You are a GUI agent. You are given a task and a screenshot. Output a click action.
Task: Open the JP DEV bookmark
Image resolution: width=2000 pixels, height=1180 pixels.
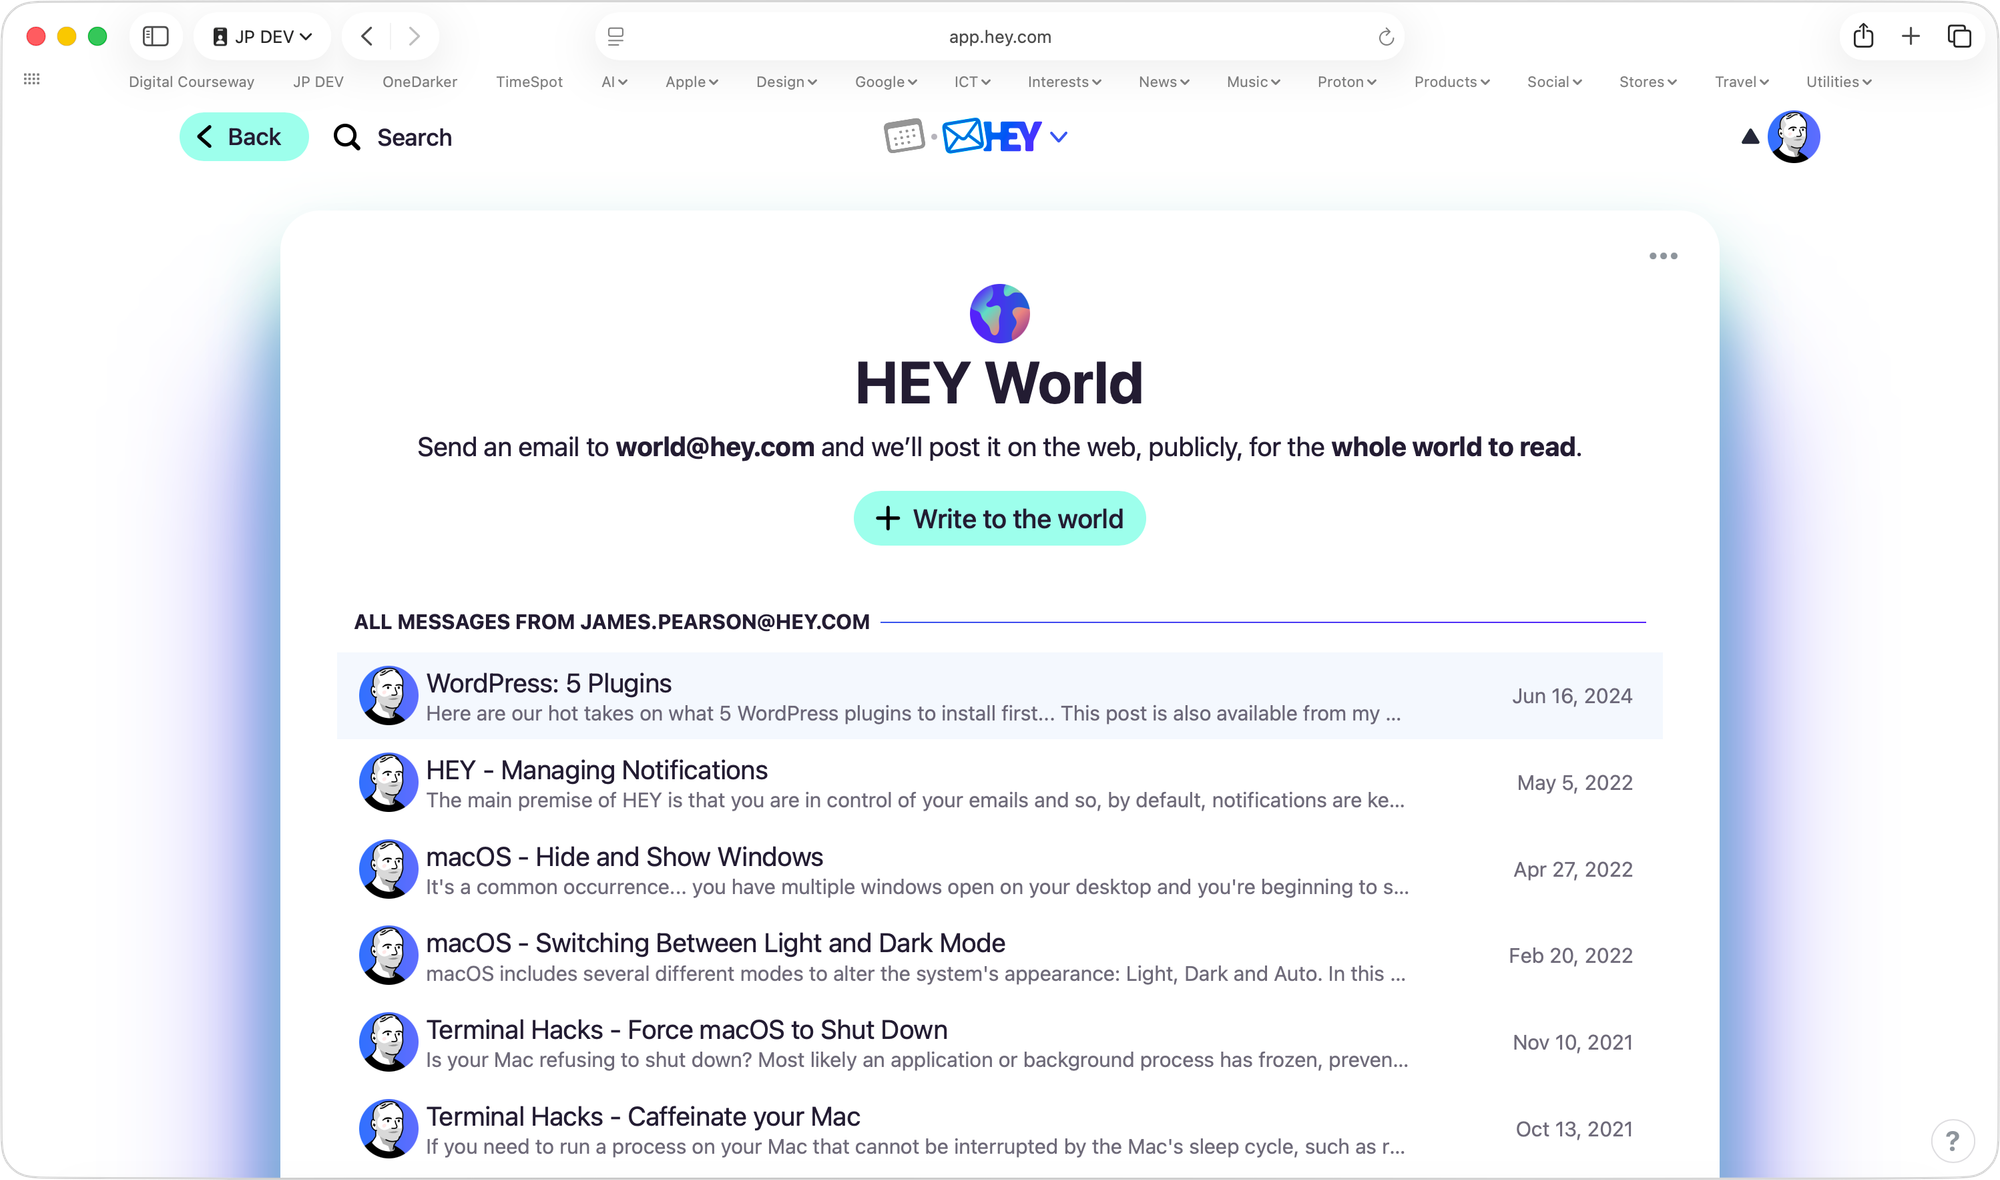318,82
